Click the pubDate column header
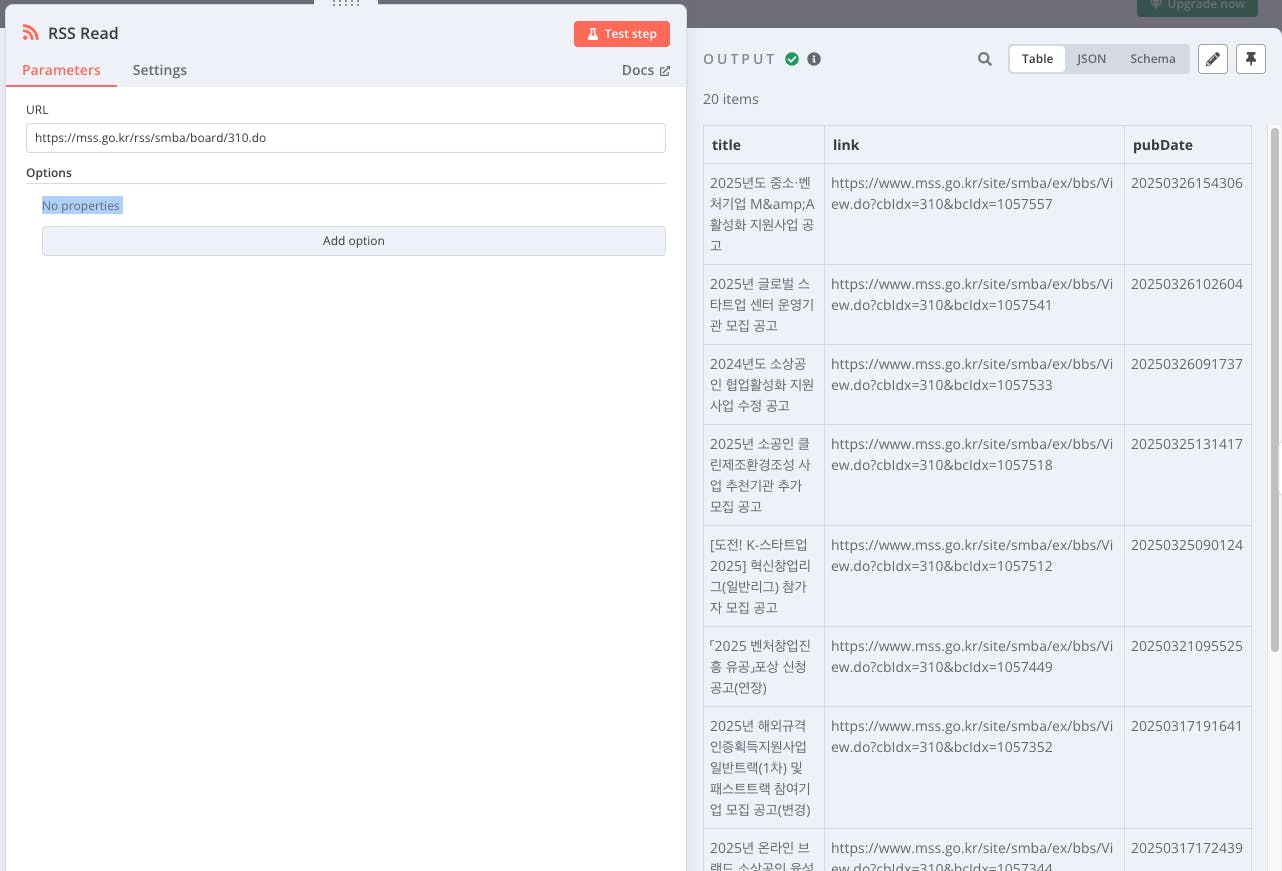 click(x=1187, y=145)
